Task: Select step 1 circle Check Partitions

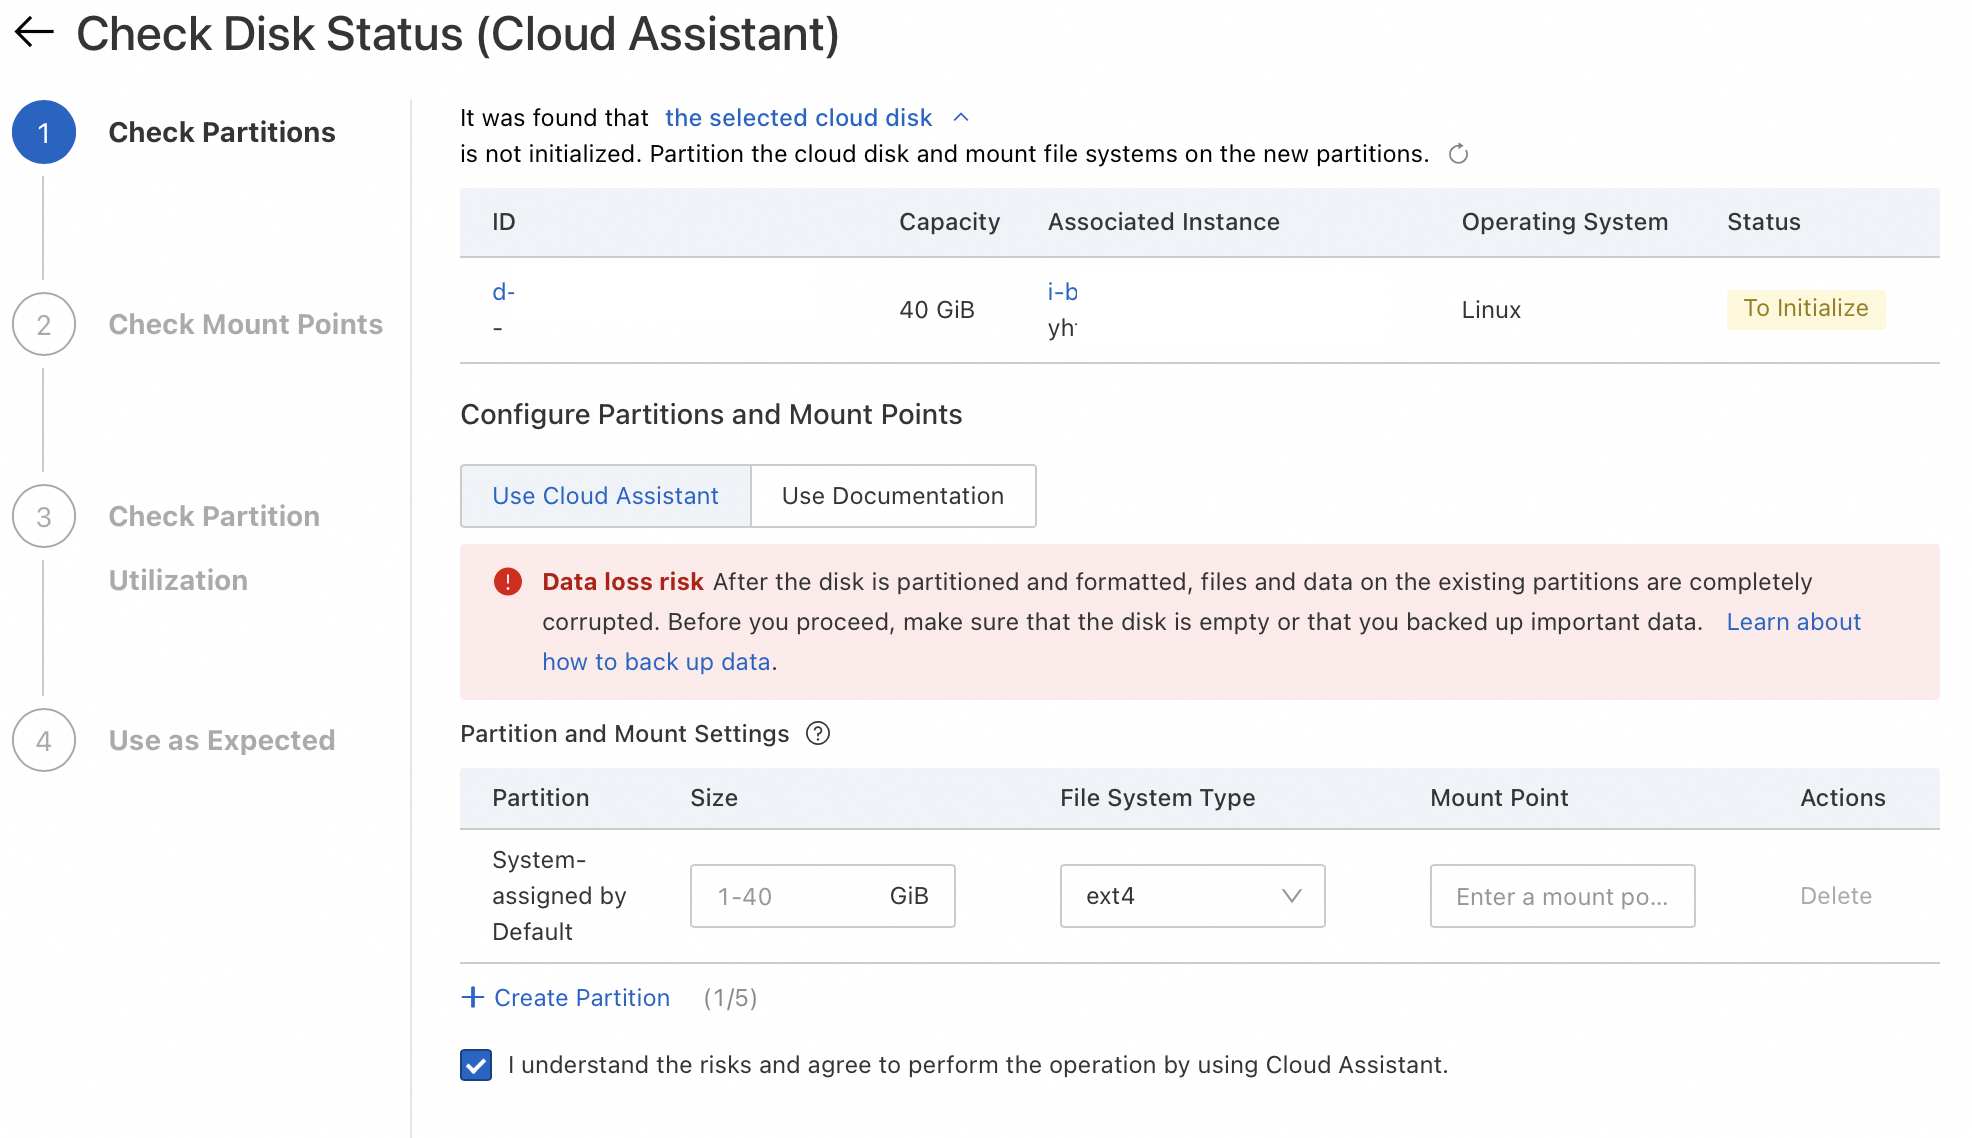Action: pyautogui.click(x=44, y=132)
